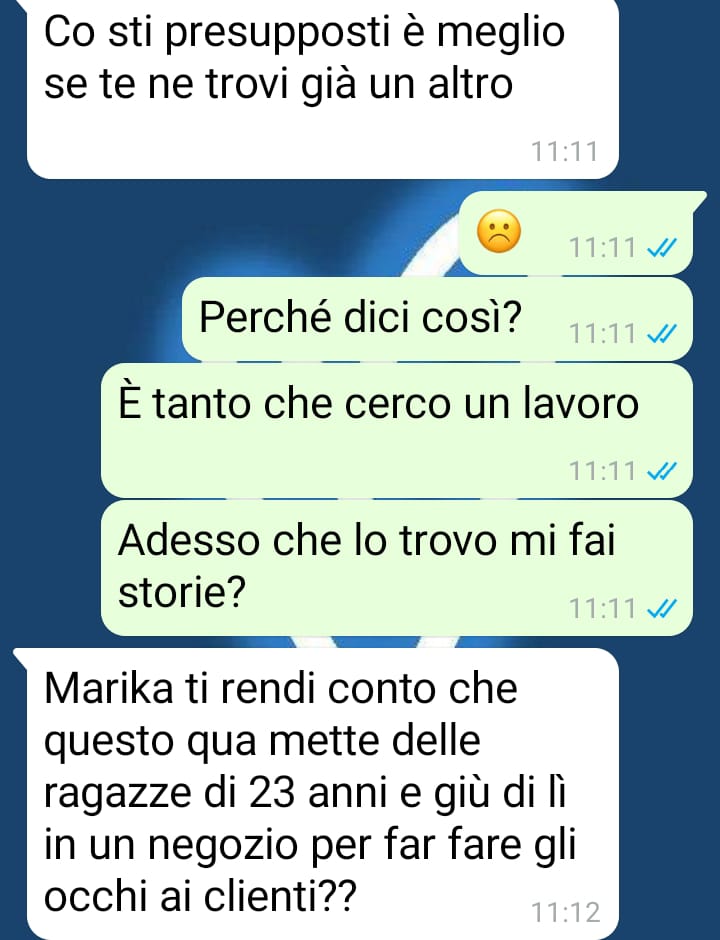This screenshot has width=720, height=940.
Task: Select 'Adesso che lo trovo' message bubble
Action: (397, 567)
